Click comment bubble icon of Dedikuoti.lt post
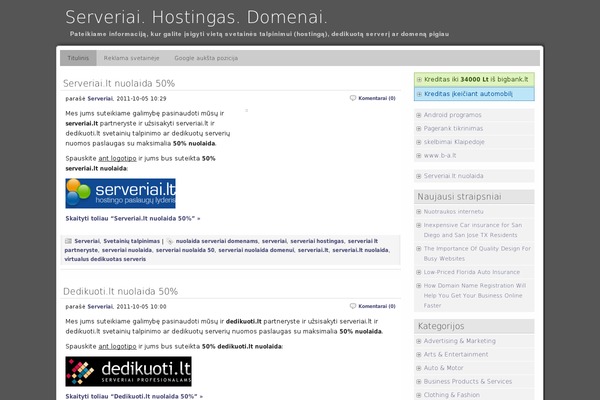 pos(353,306)
